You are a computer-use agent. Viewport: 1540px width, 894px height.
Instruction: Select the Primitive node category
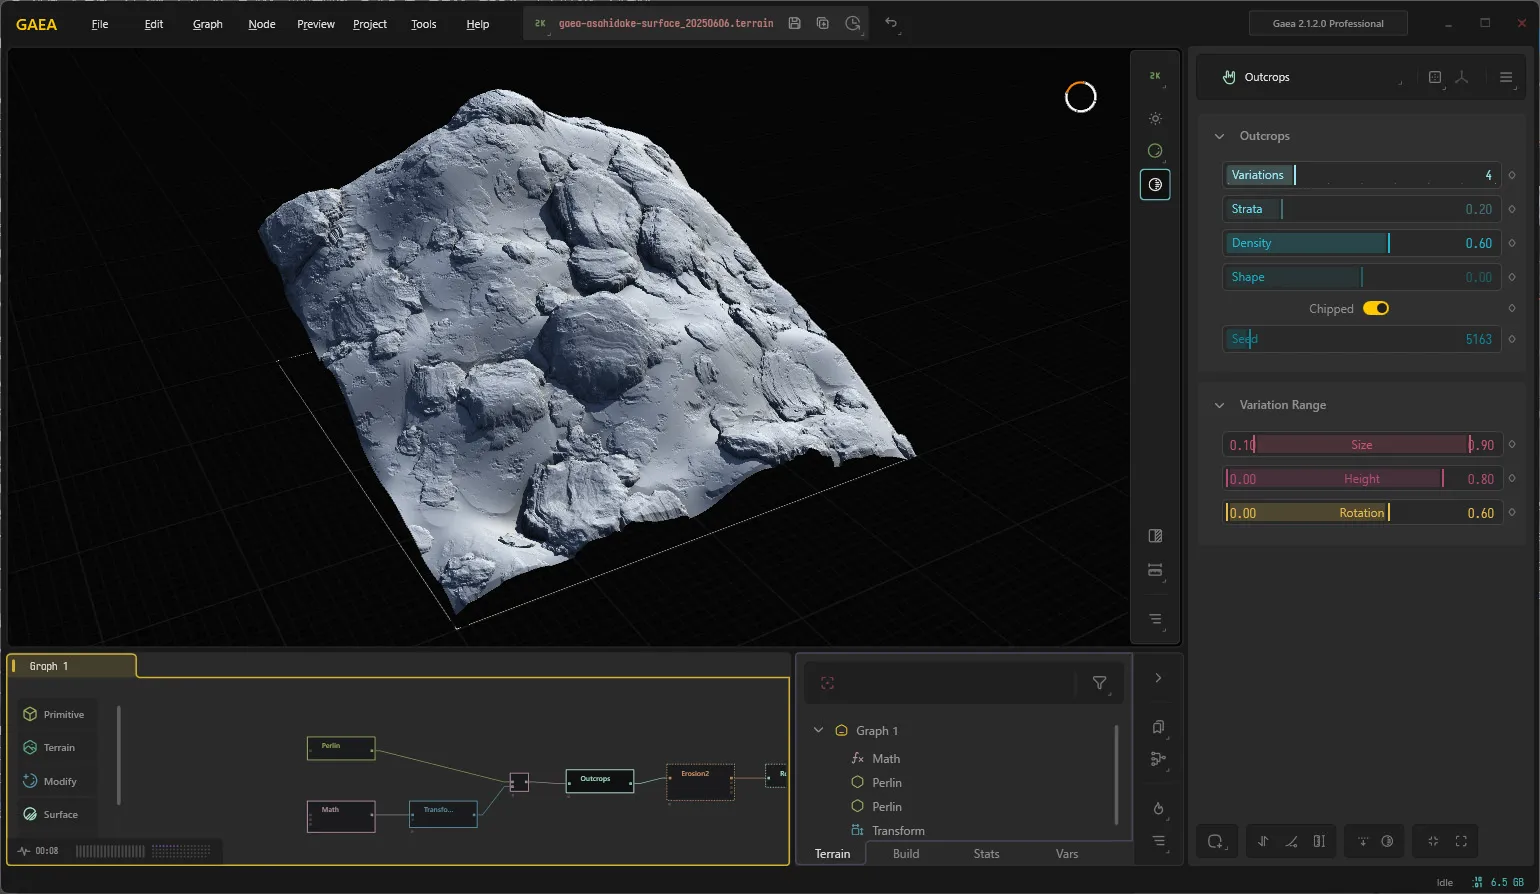pos(55,714)
